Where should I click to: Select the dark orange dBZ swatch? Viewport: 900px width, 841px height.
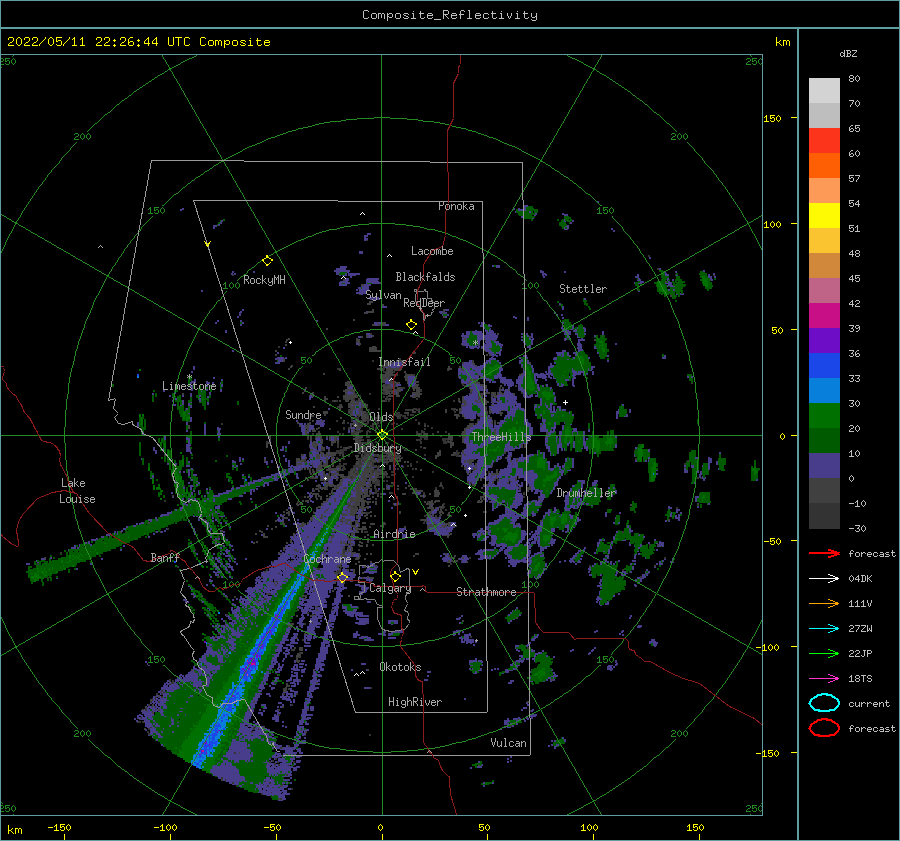tap(824, 165)
